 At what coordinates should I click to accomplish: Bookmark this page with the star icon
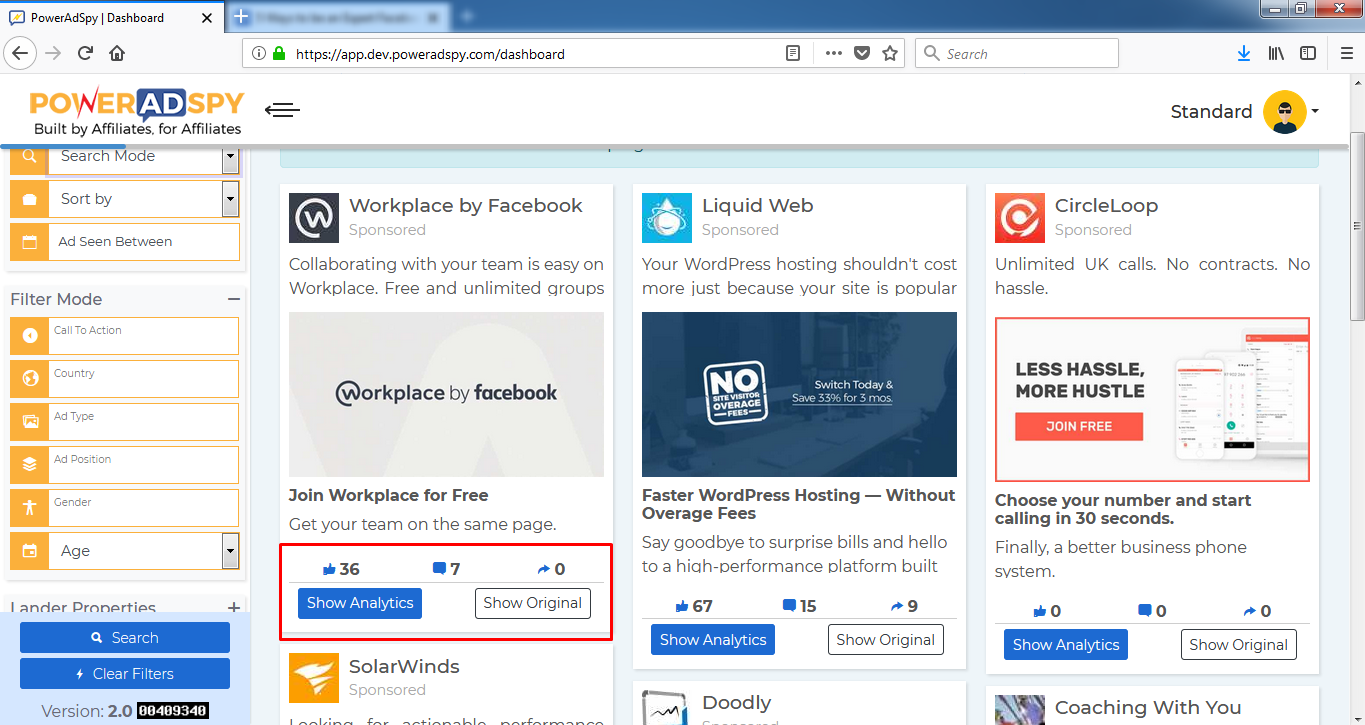point(890,54)
